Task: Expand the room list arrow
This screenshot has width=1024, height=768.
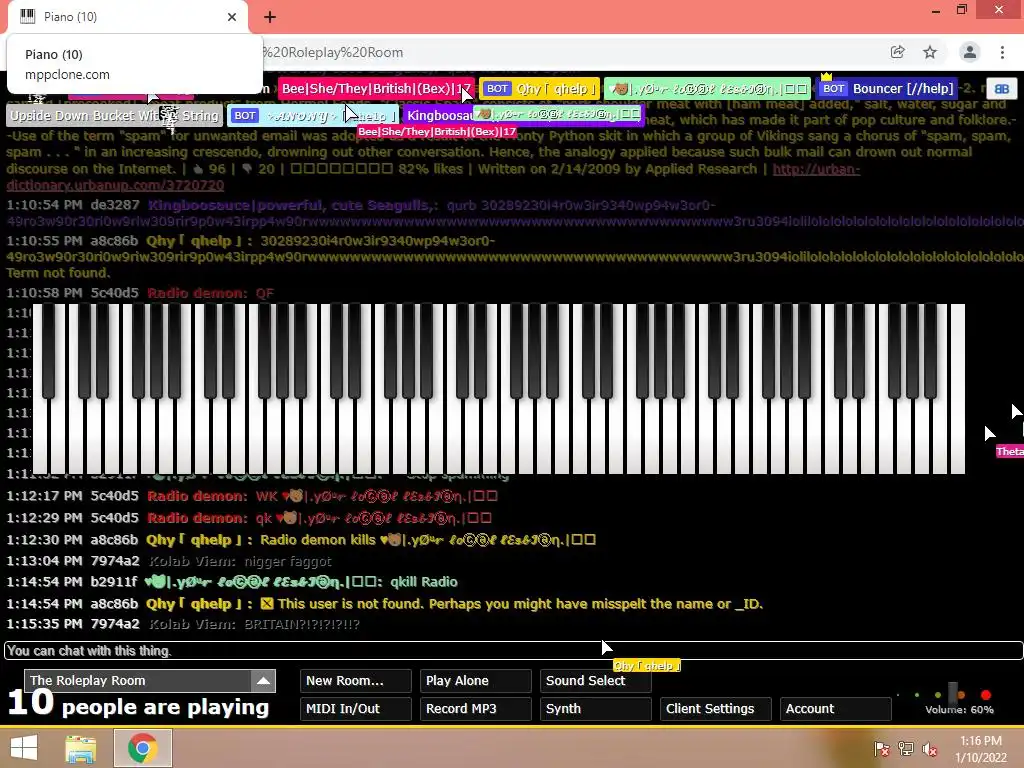Action: (x=263, y=680)
